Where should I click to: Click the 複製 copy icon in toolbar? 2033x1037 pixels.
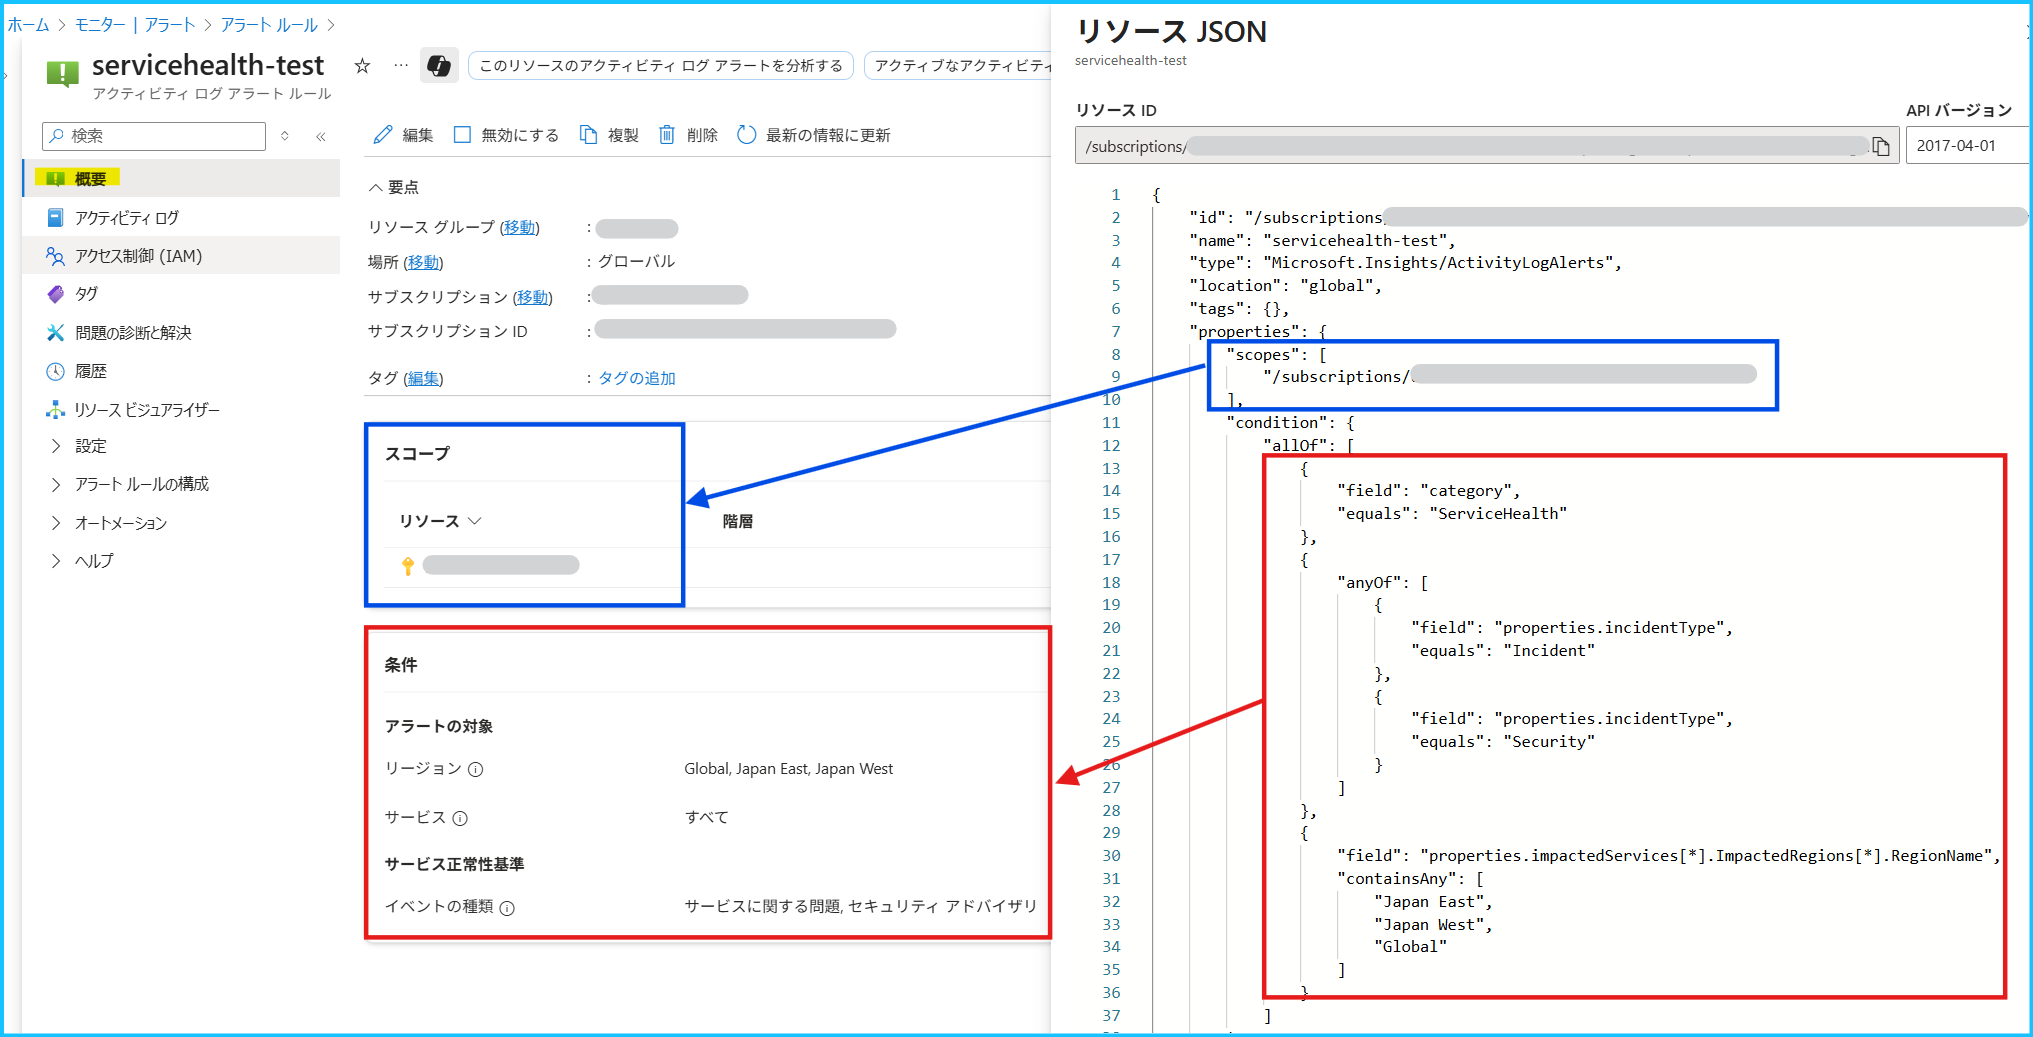[x=589, y=135]
